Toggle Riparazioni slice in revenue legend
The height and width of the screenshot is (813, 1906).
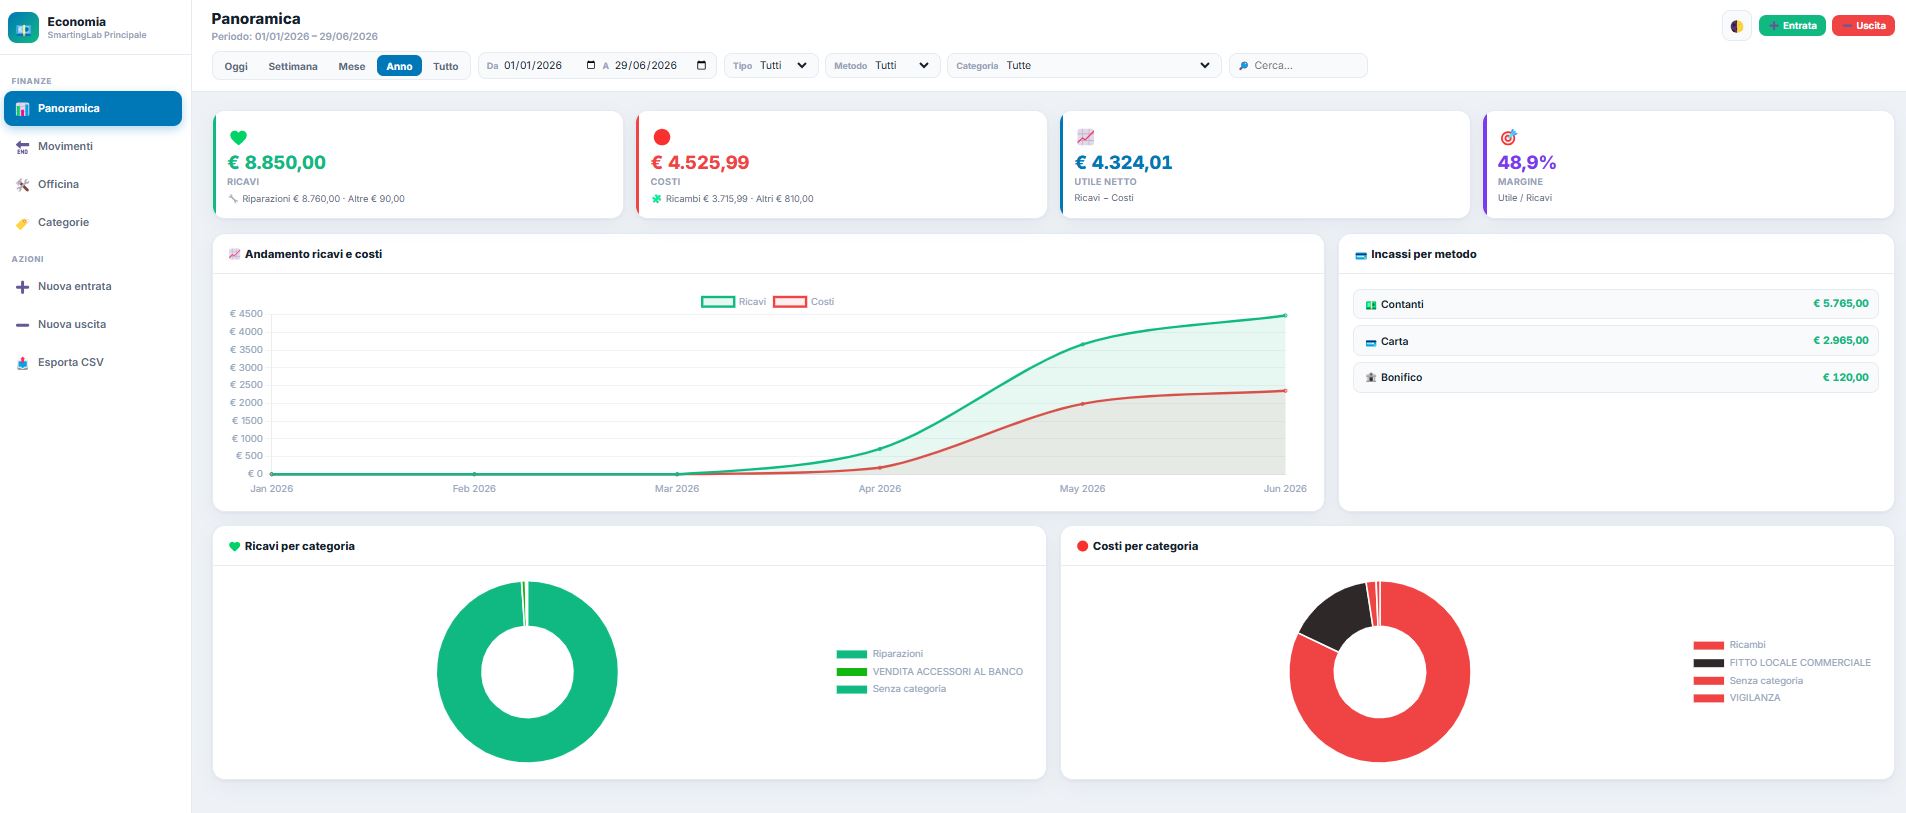(x=880, y=654)
